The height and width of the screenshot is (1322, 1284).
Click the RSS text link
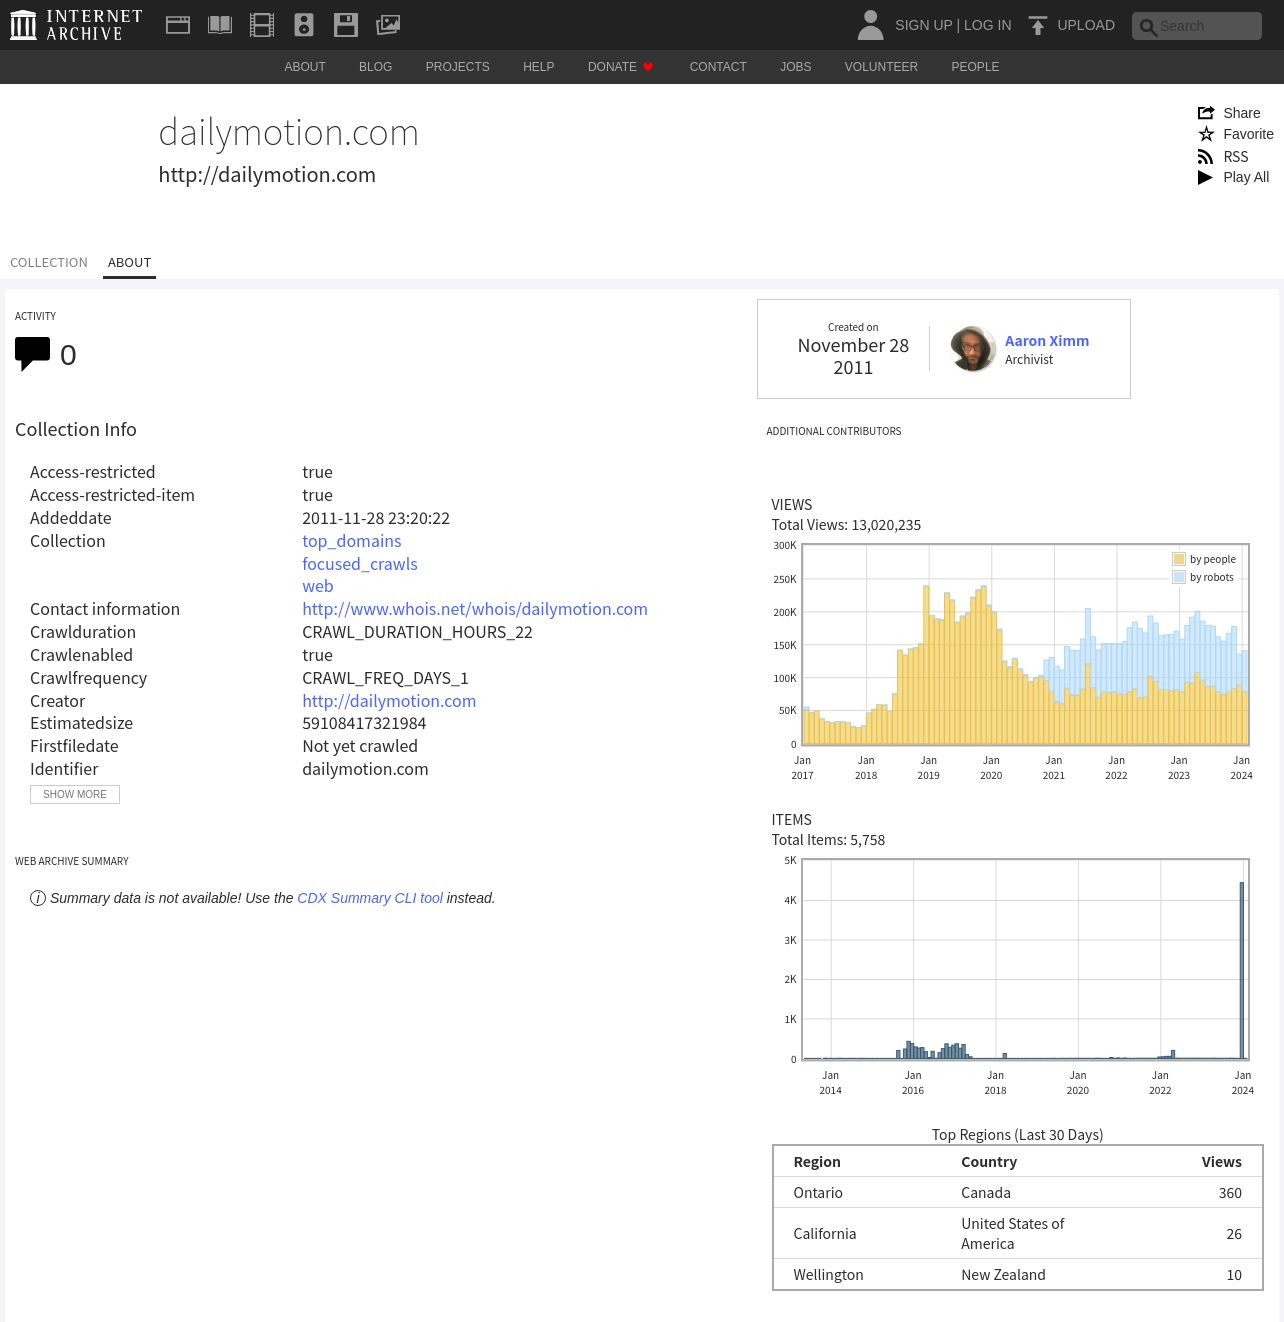click(1236, 157)
